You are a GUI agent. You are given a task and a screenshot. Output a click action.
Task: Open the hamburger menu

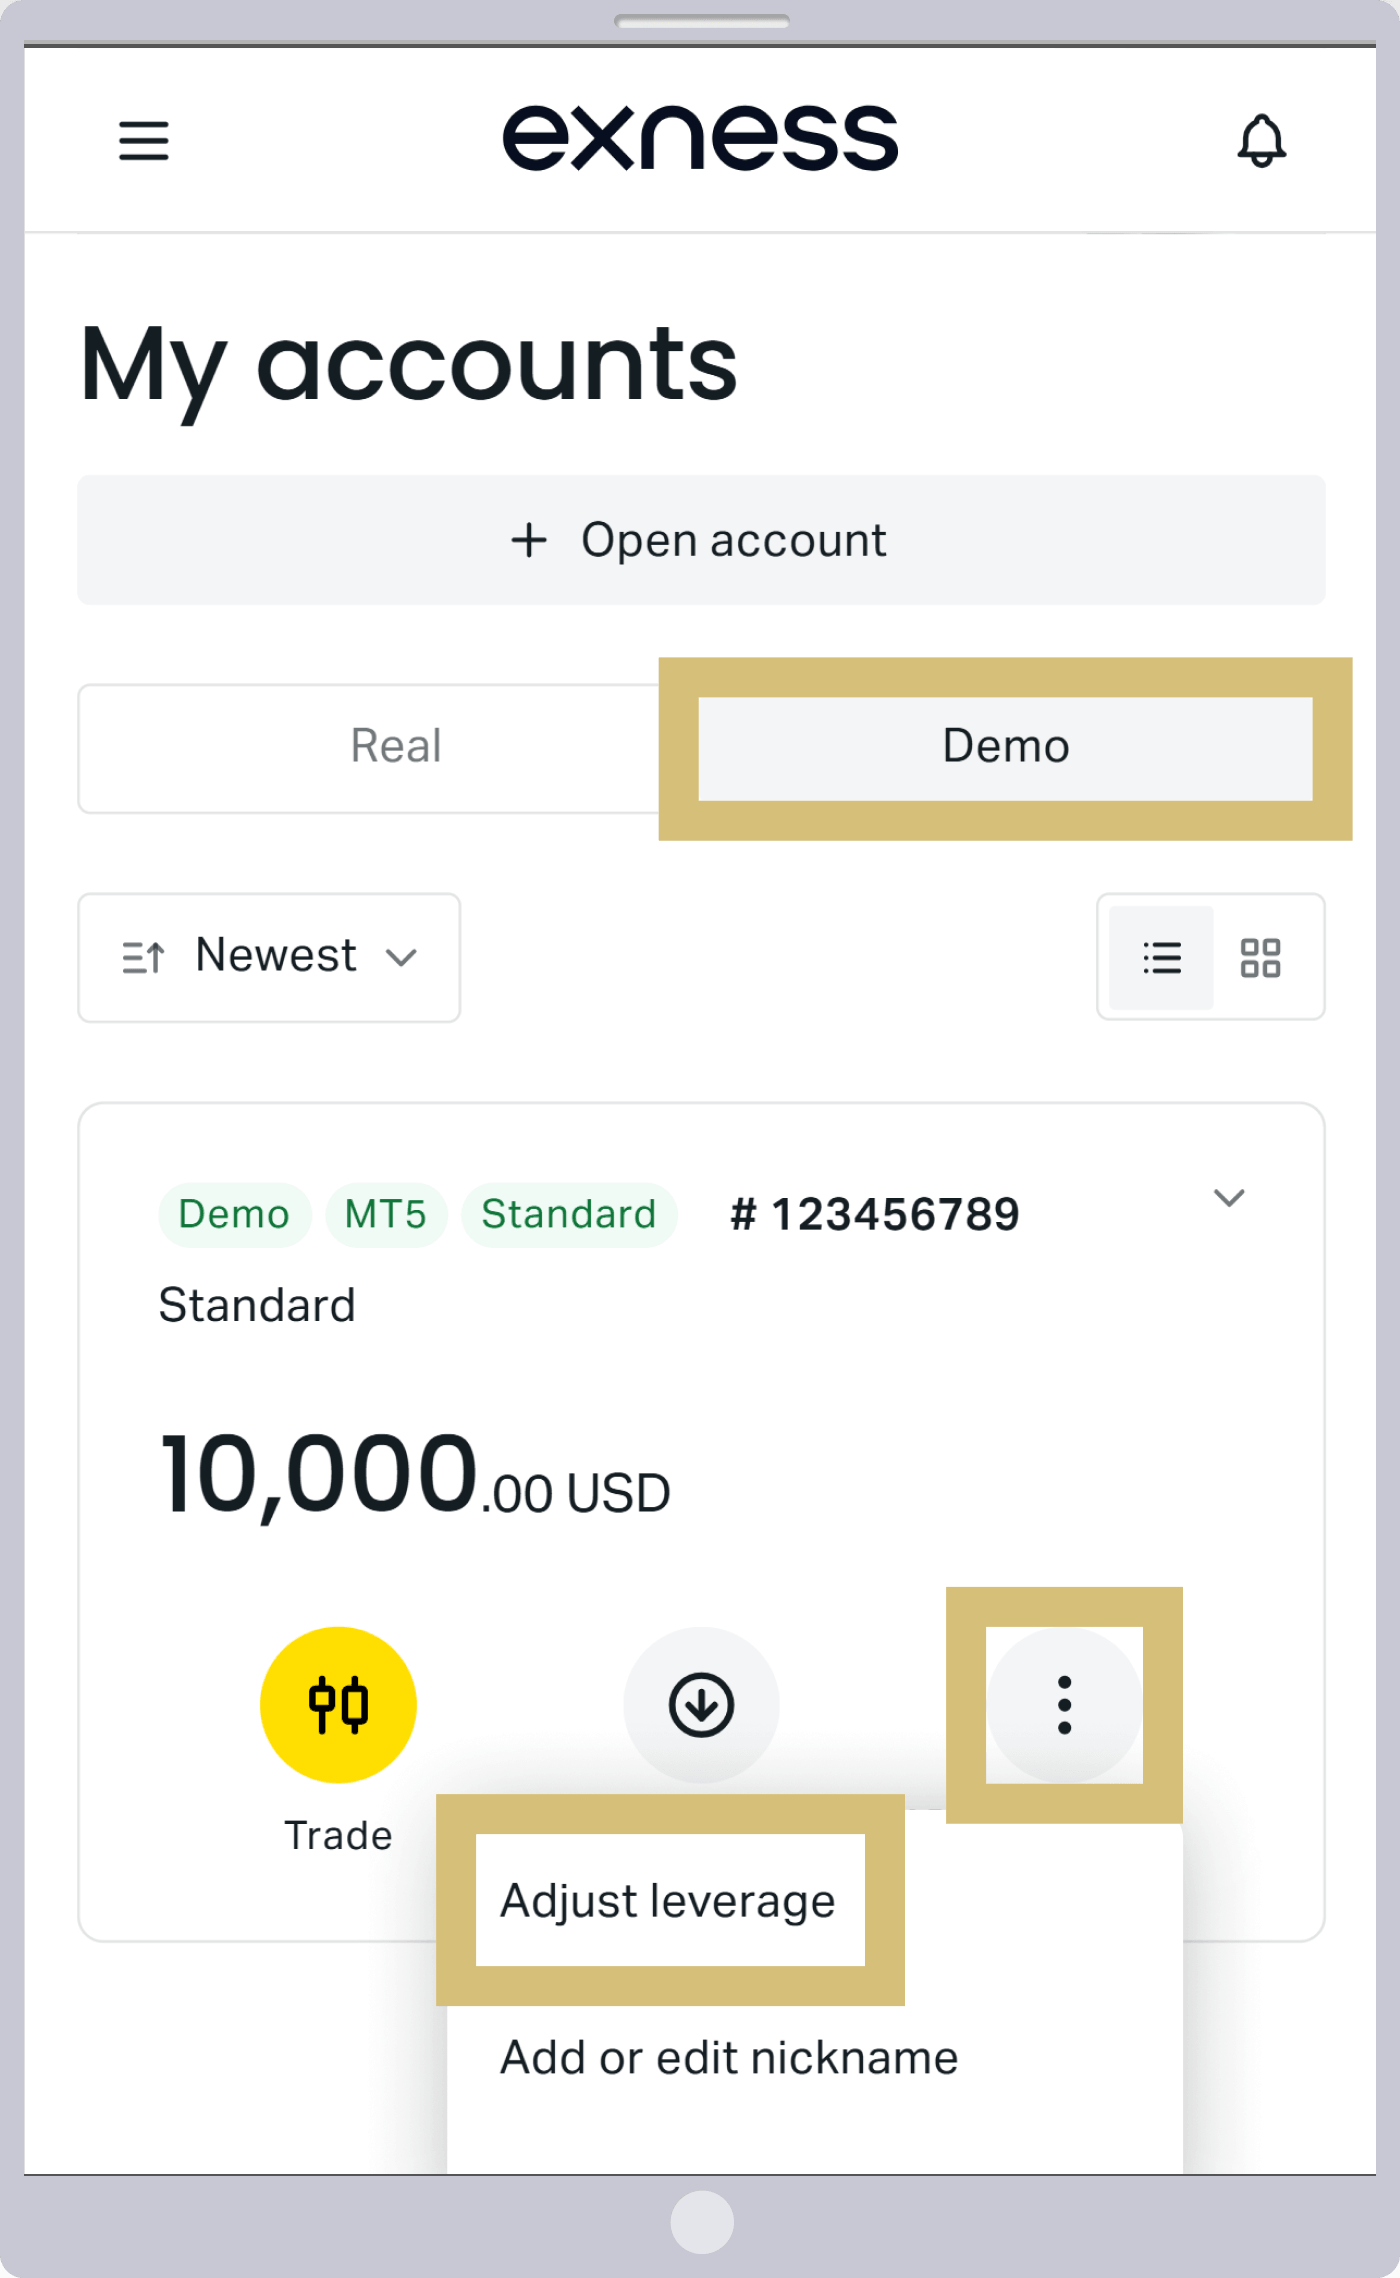(x=143, y=140)
